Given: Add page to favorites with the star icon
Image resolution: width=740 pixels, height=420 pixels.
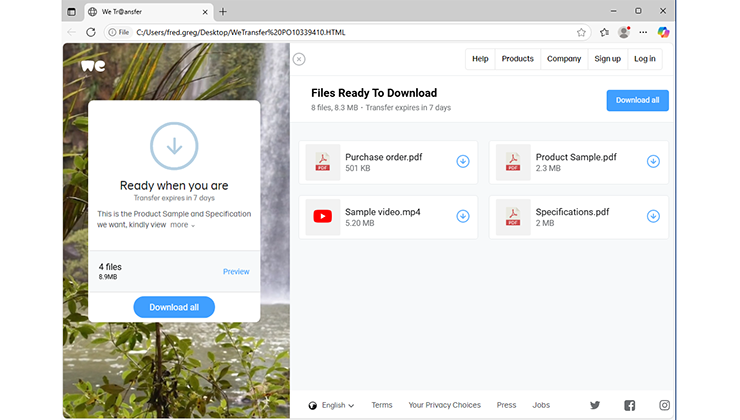Looking at the screenshot, I should click(x=581, y=32).
